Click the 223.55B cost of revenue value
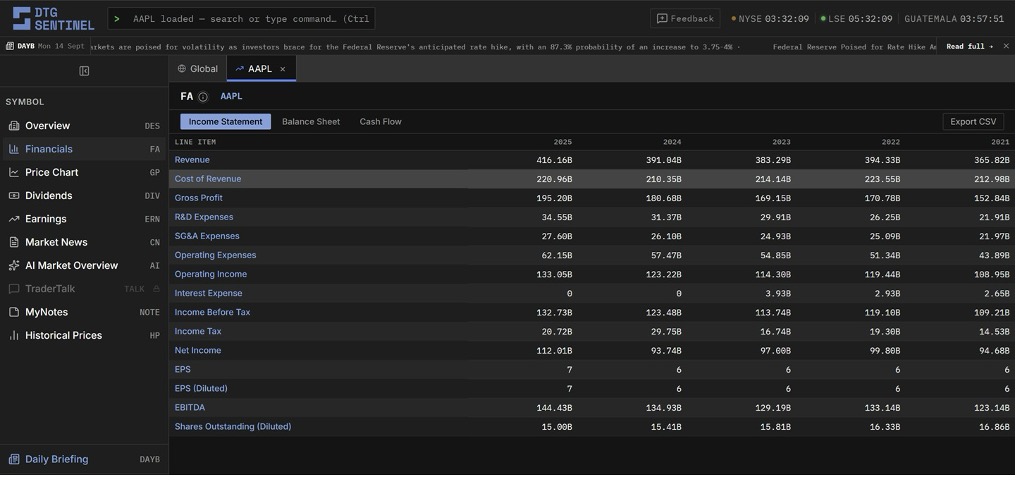Viewport: 1016px width, 494px height. (x=882, y=179)
